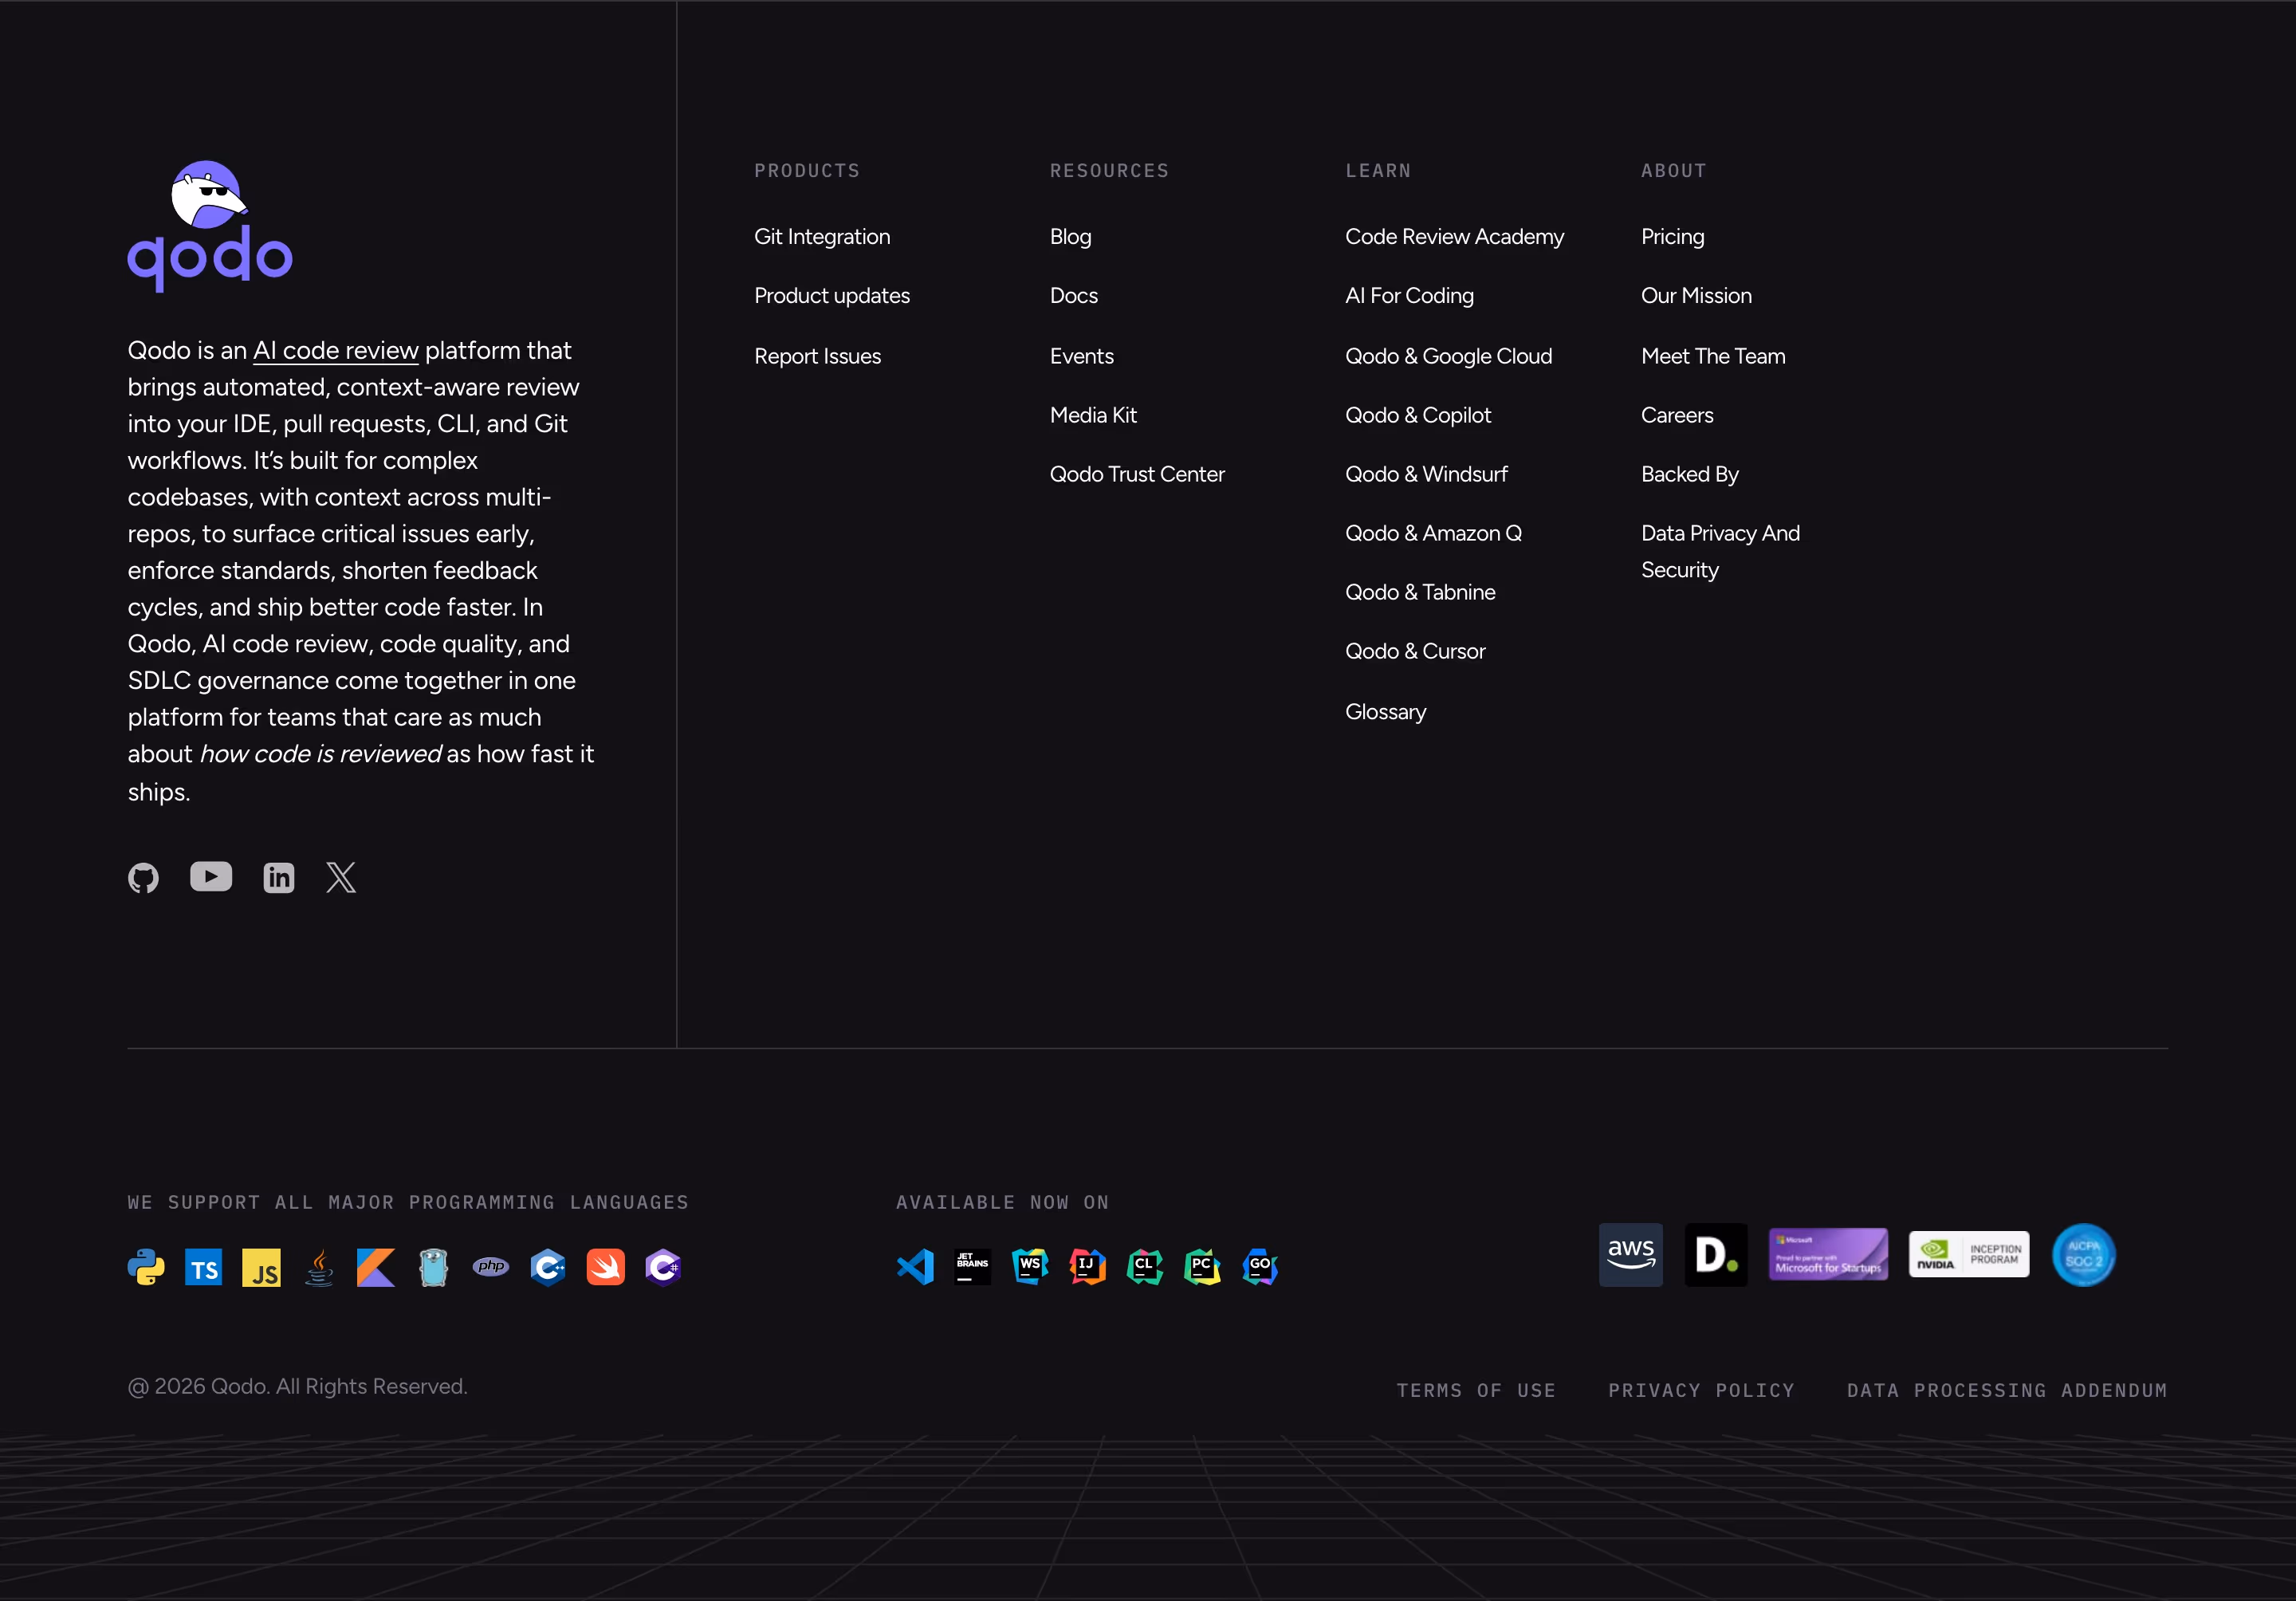Click the Java coffee cup icon
2296x1601 pixels.
tap(319, 1267)
